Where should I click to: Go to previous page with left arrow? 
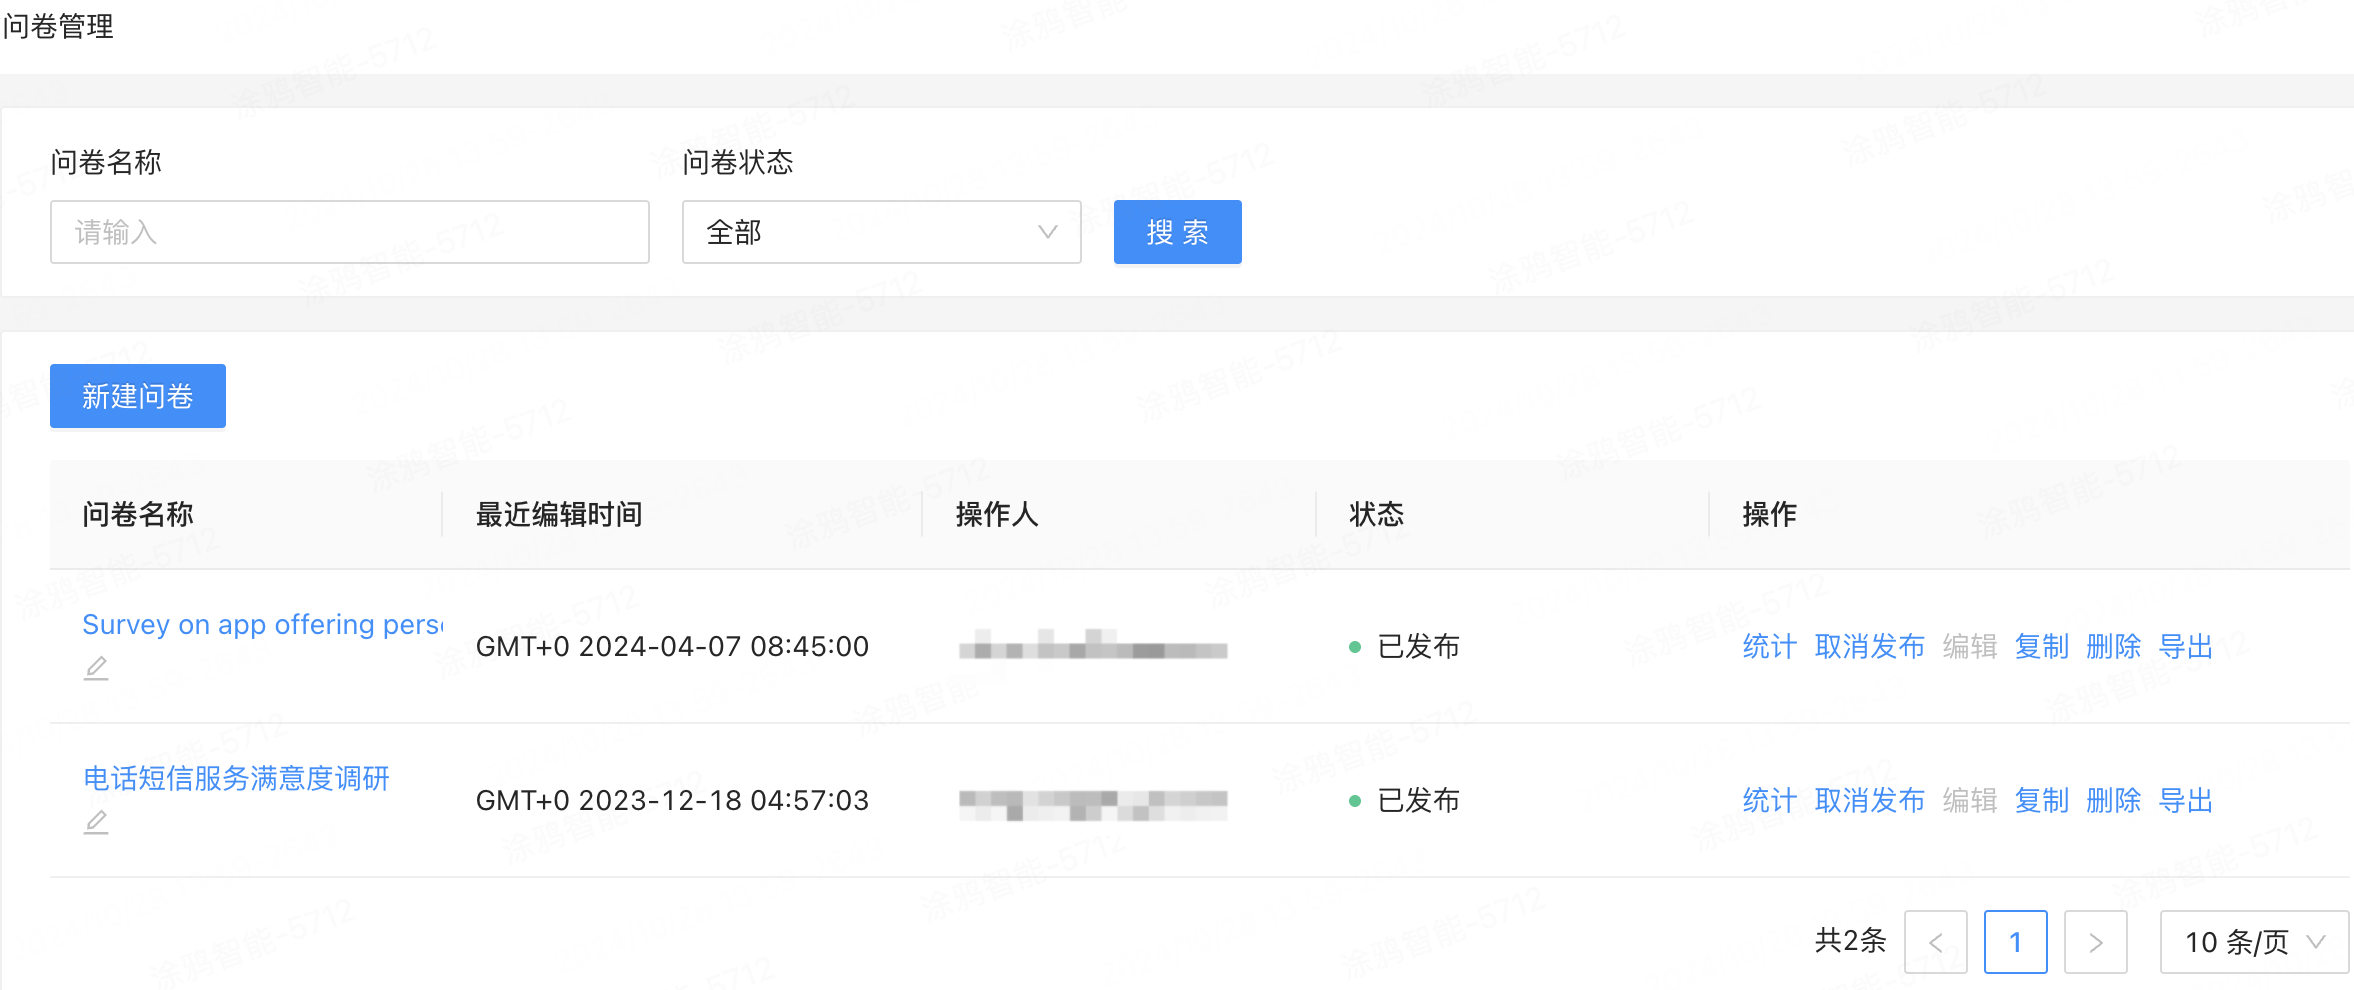point(1935,942)
